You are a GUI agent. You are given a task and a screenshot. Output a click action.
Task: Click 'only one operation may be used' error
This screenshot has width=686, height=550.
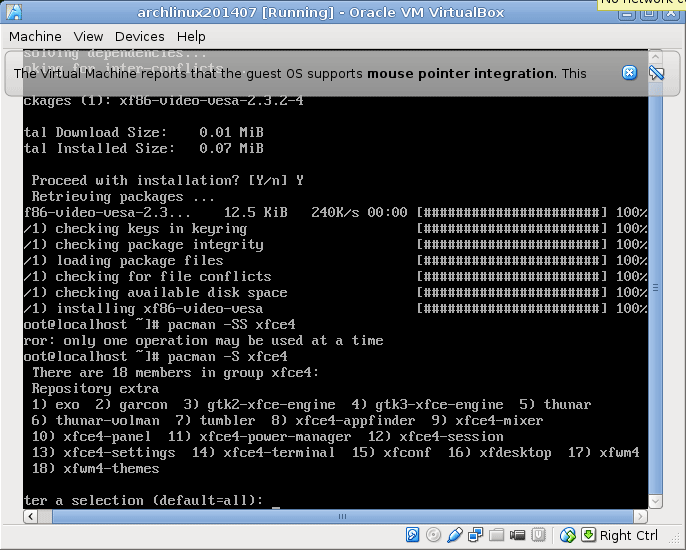pos(203,340)
